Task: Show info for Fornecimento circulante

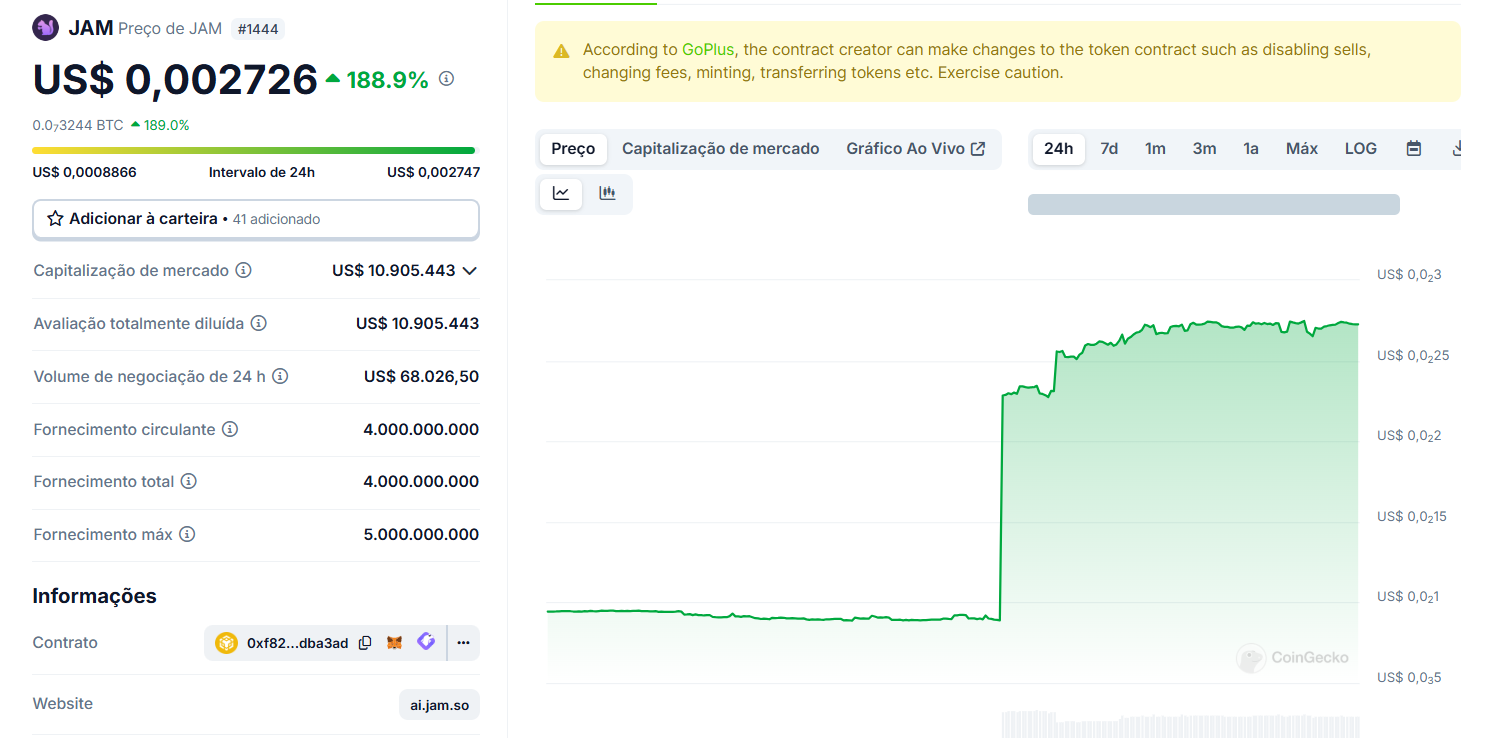Action: pos(230,429)
